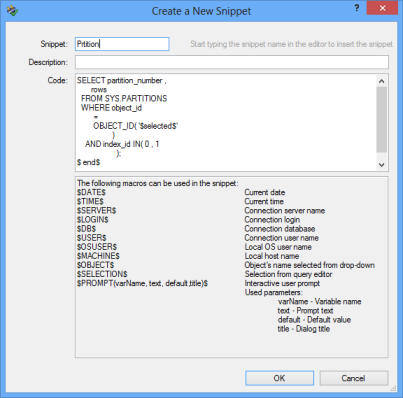
Task: Click inside the Code text area
Action: point(226,122)
